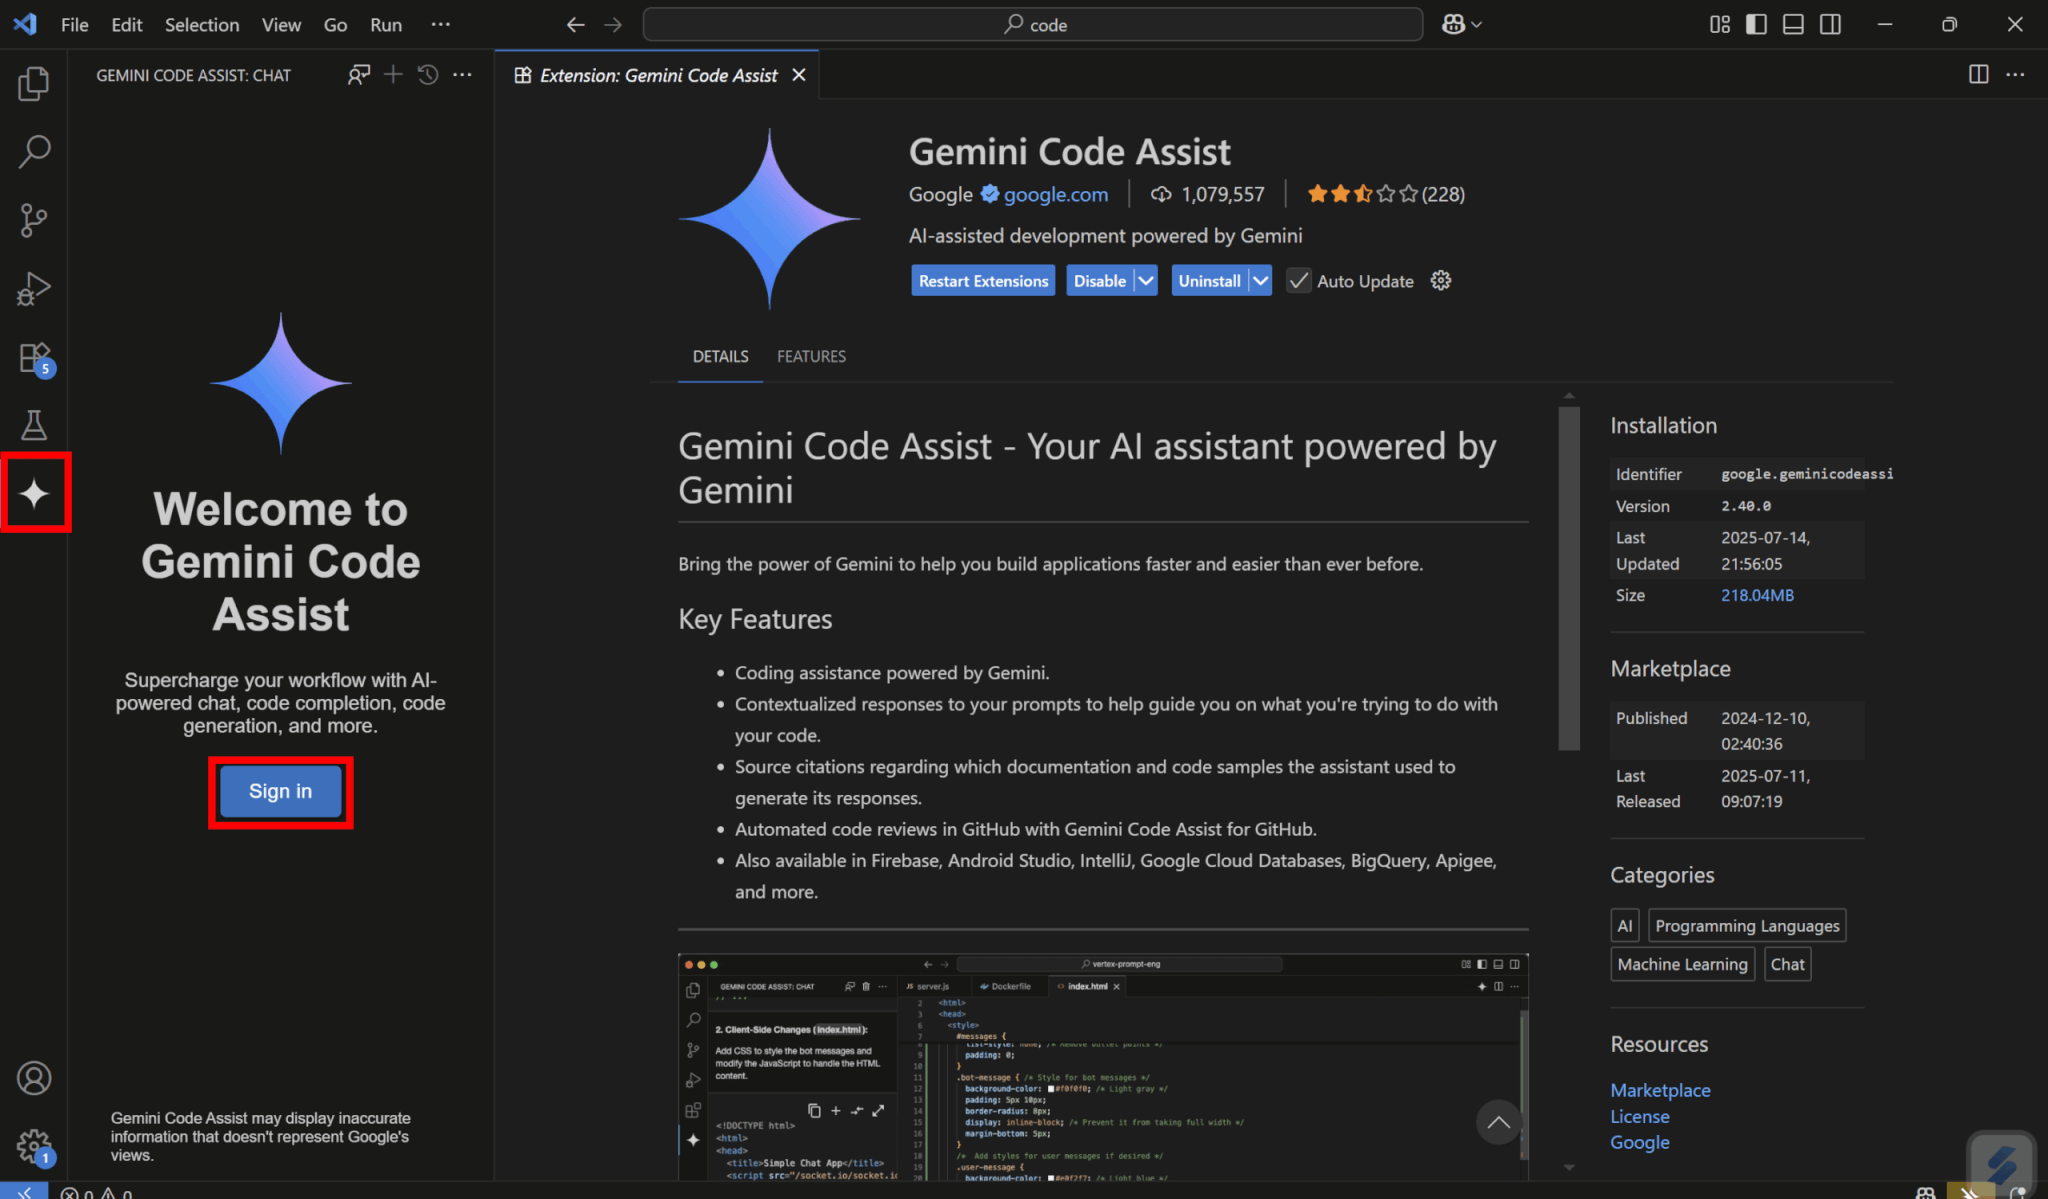Screen dimensions: 2048x1199
Task: Start a new chat with plus icon
Action: click(393, 75)
